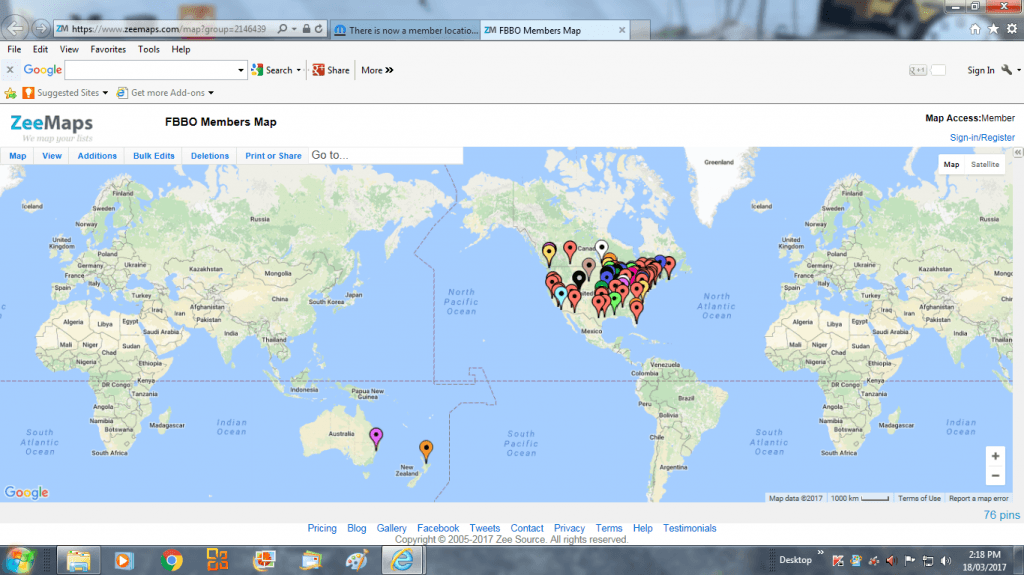Open File Explorer from the taskbar
This screenshot has height=575, width=1024.
point(78,560)
